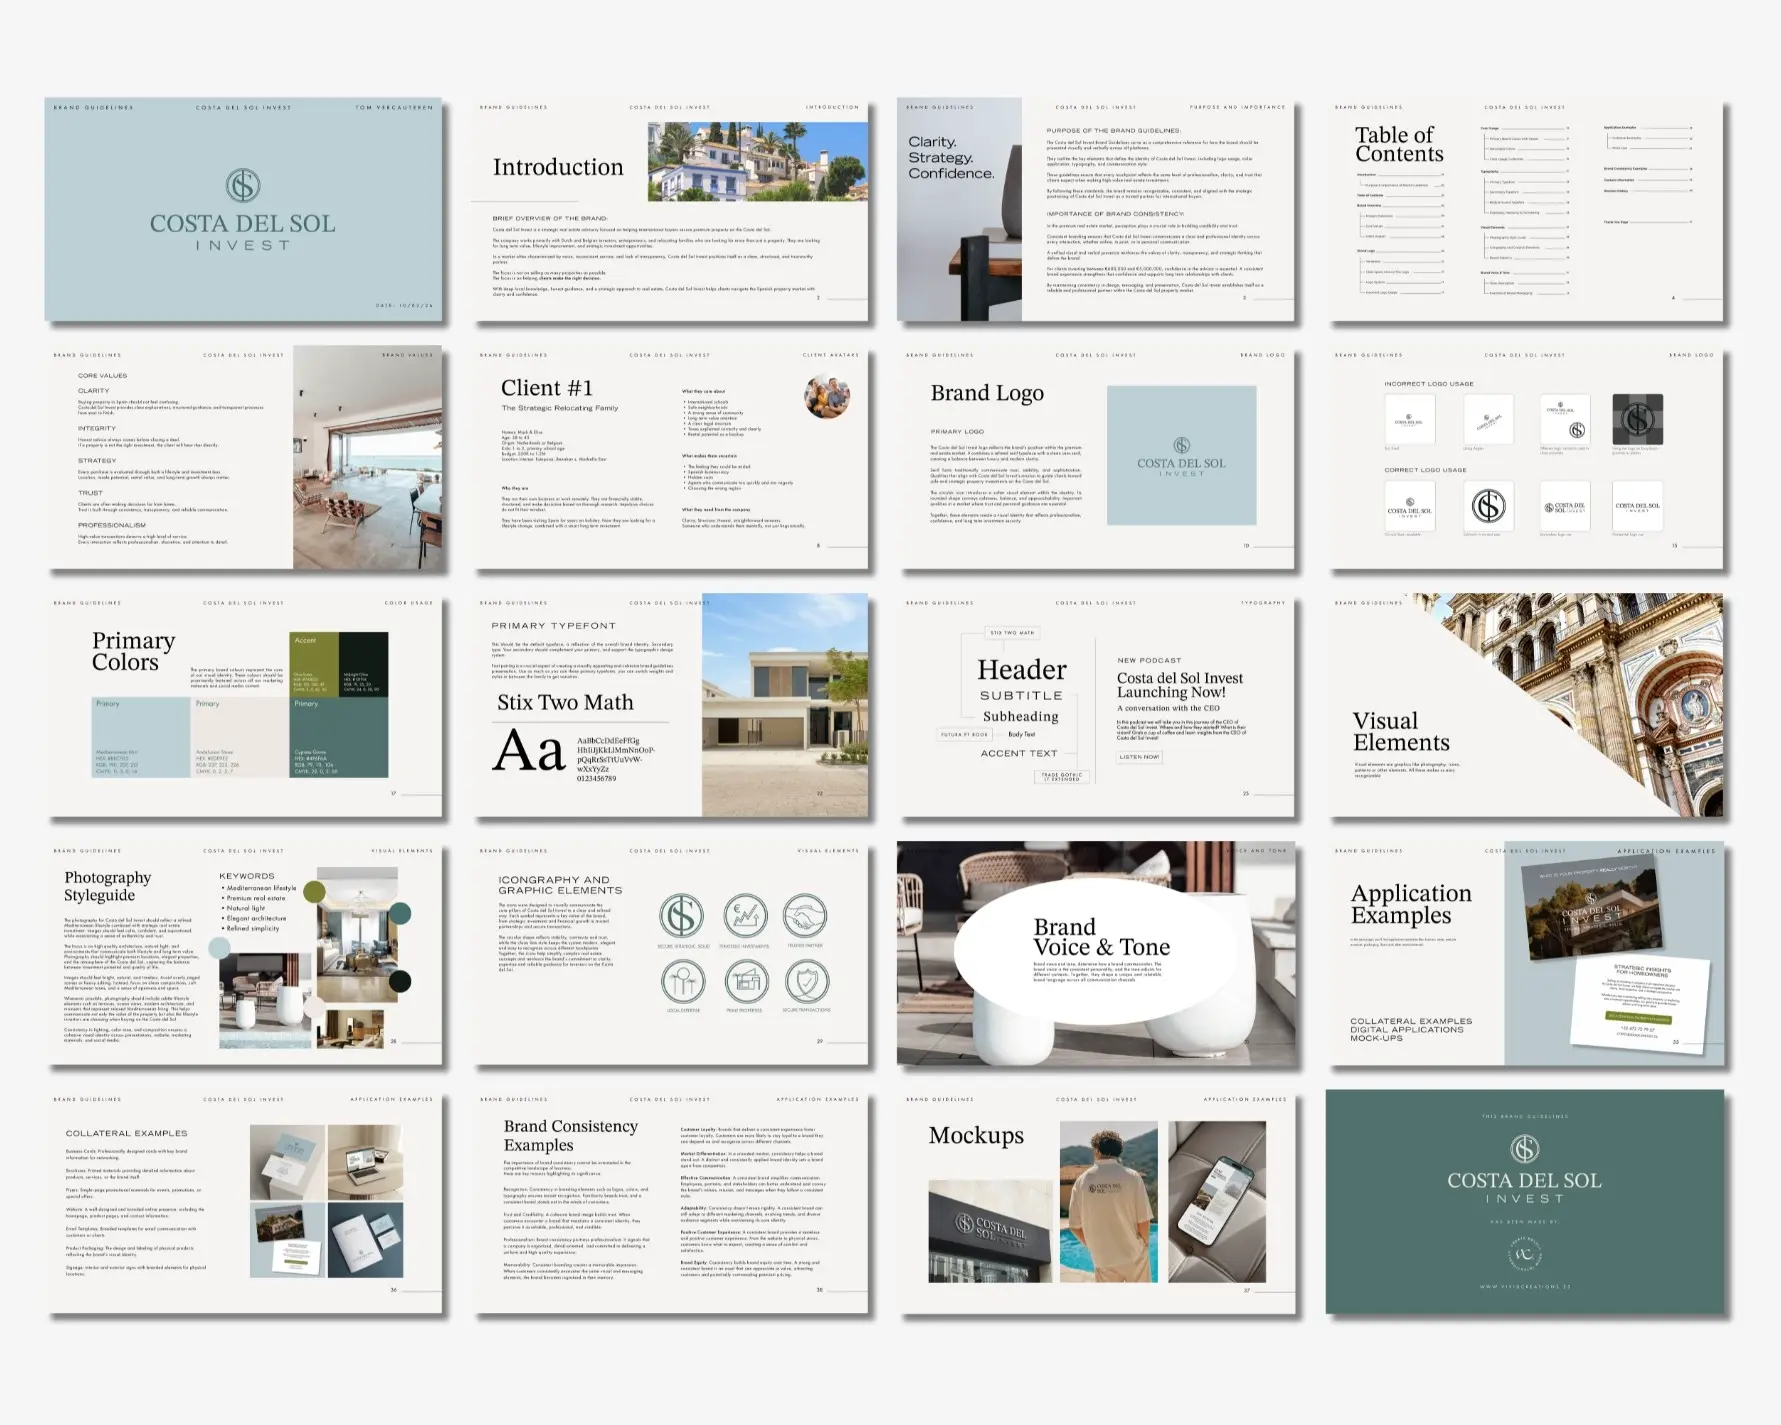This screenshot has width=1781, height=1425.
Task: Select the Cypress Green primary swatch
Action: 339,737
